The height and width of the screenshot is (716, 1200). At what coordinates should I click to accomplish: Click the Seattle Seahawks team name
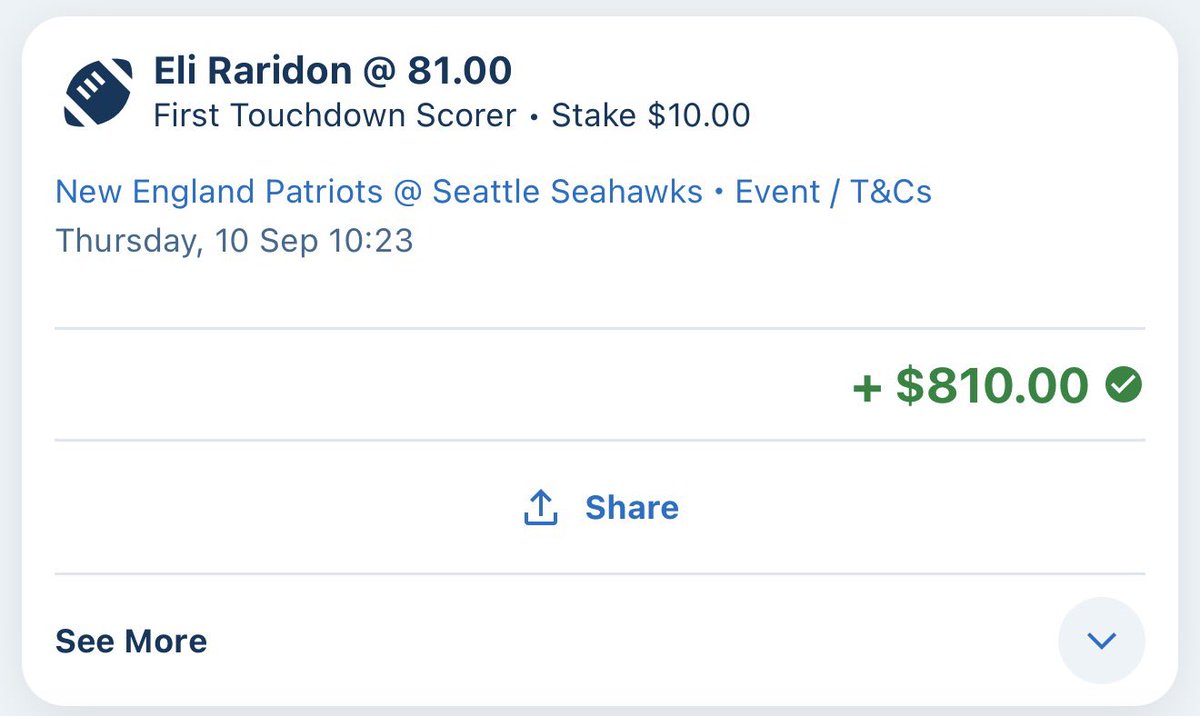click(567, 192)
